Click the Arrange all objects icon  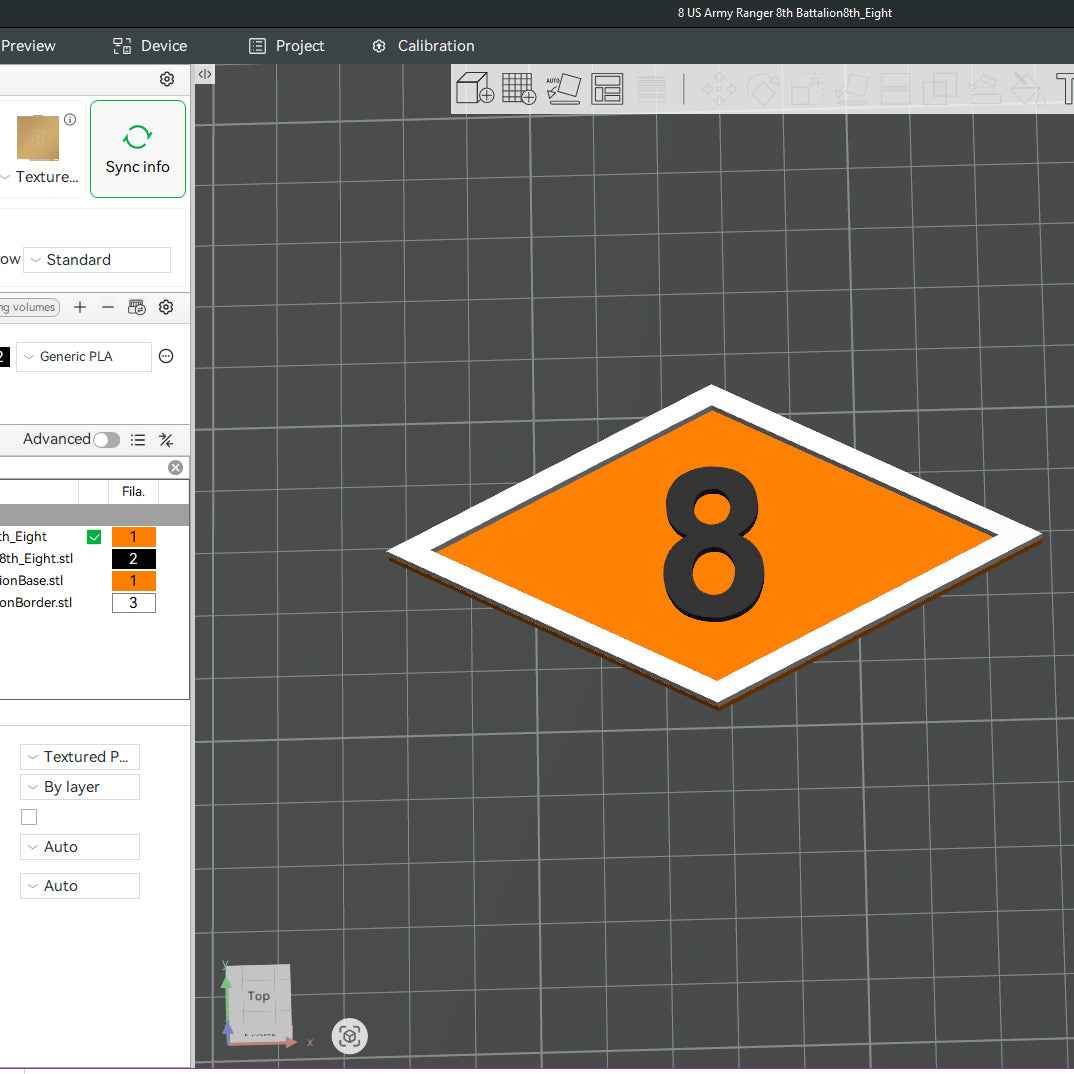[607, 89]
